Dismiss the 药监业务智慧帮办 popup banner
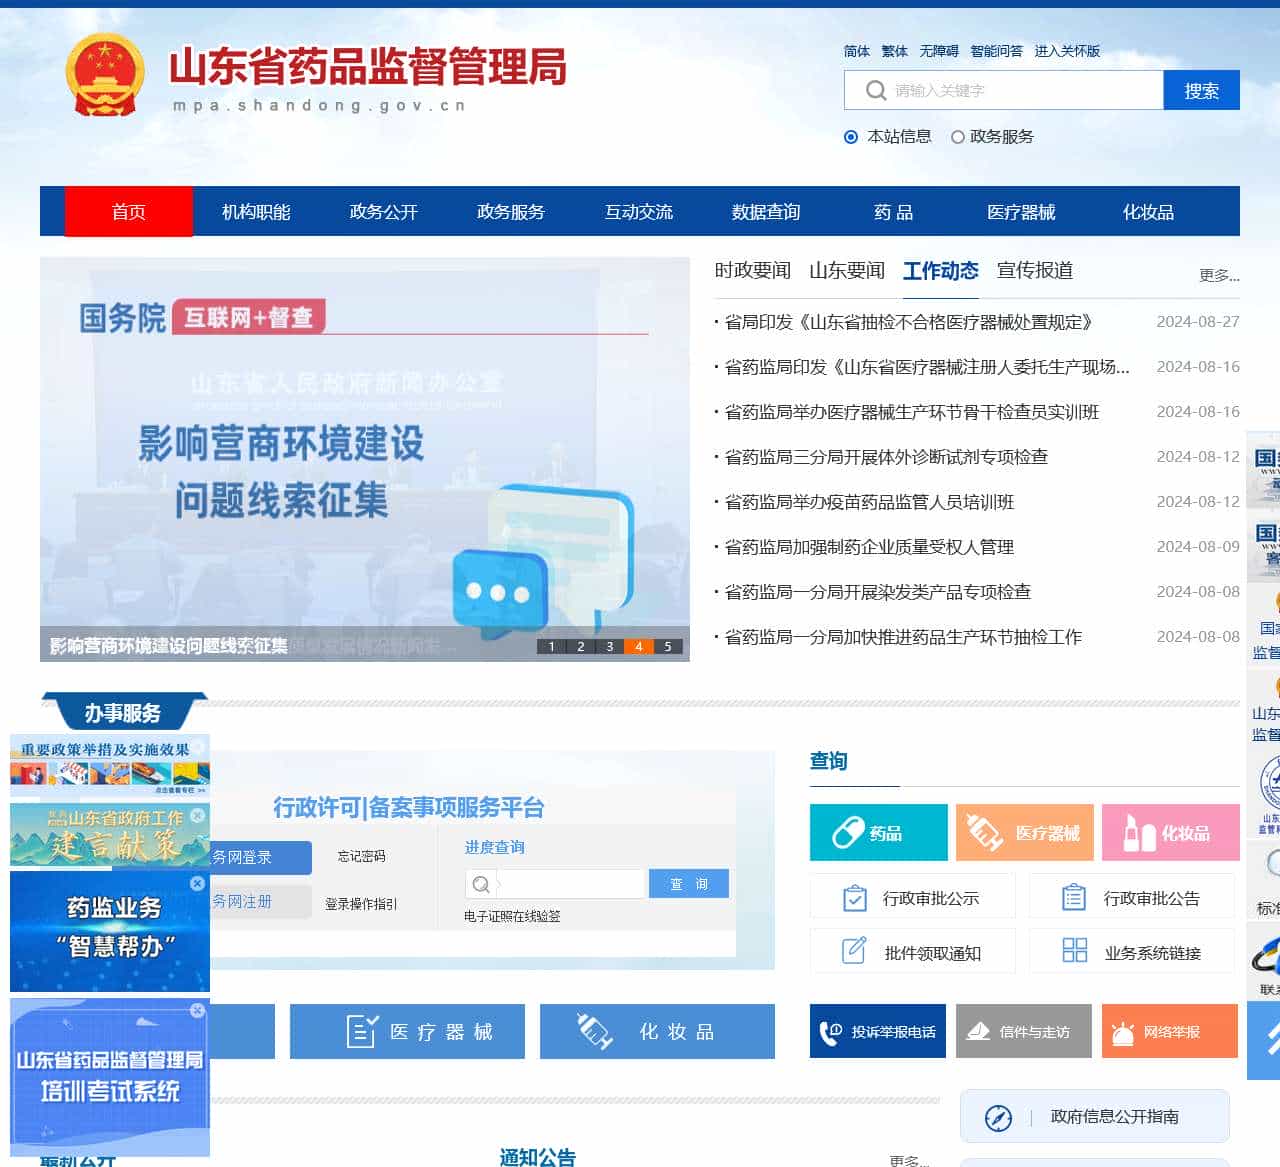 196,883
